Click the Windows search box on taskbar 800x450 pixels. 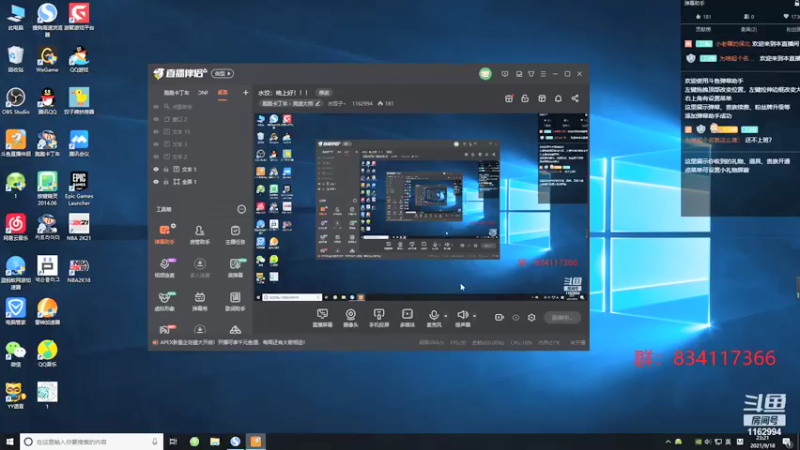point(92,441)
